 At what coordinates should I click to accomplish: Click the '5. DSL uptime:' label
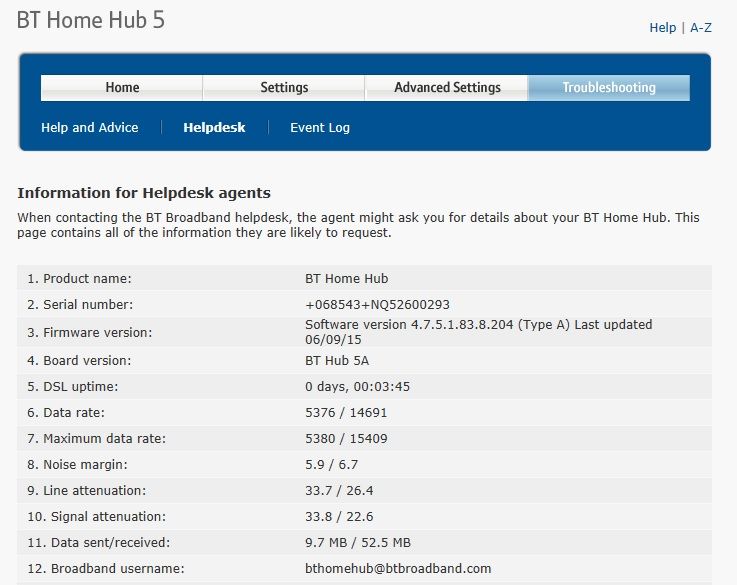73,387
